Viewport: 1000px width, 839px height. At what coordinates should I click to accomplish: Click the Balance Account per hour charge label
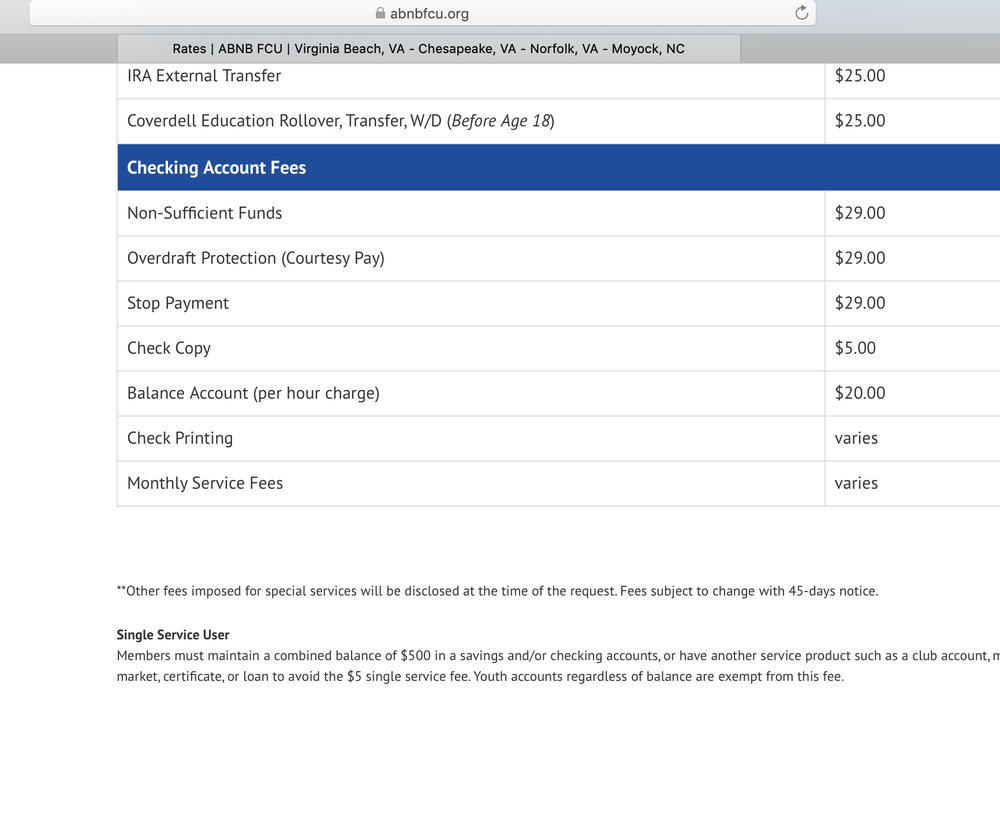pos(253,393)
